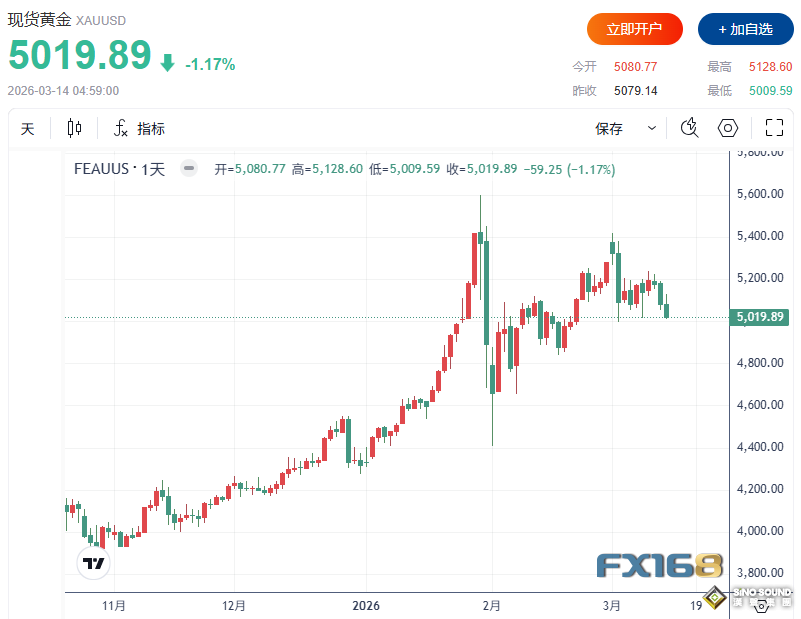Image resolution: width=801 pixels, height=619 pixels.
Task: Open chart settings via hexagon gear icon
Action: pyautogui.click(x=727, y=128)
